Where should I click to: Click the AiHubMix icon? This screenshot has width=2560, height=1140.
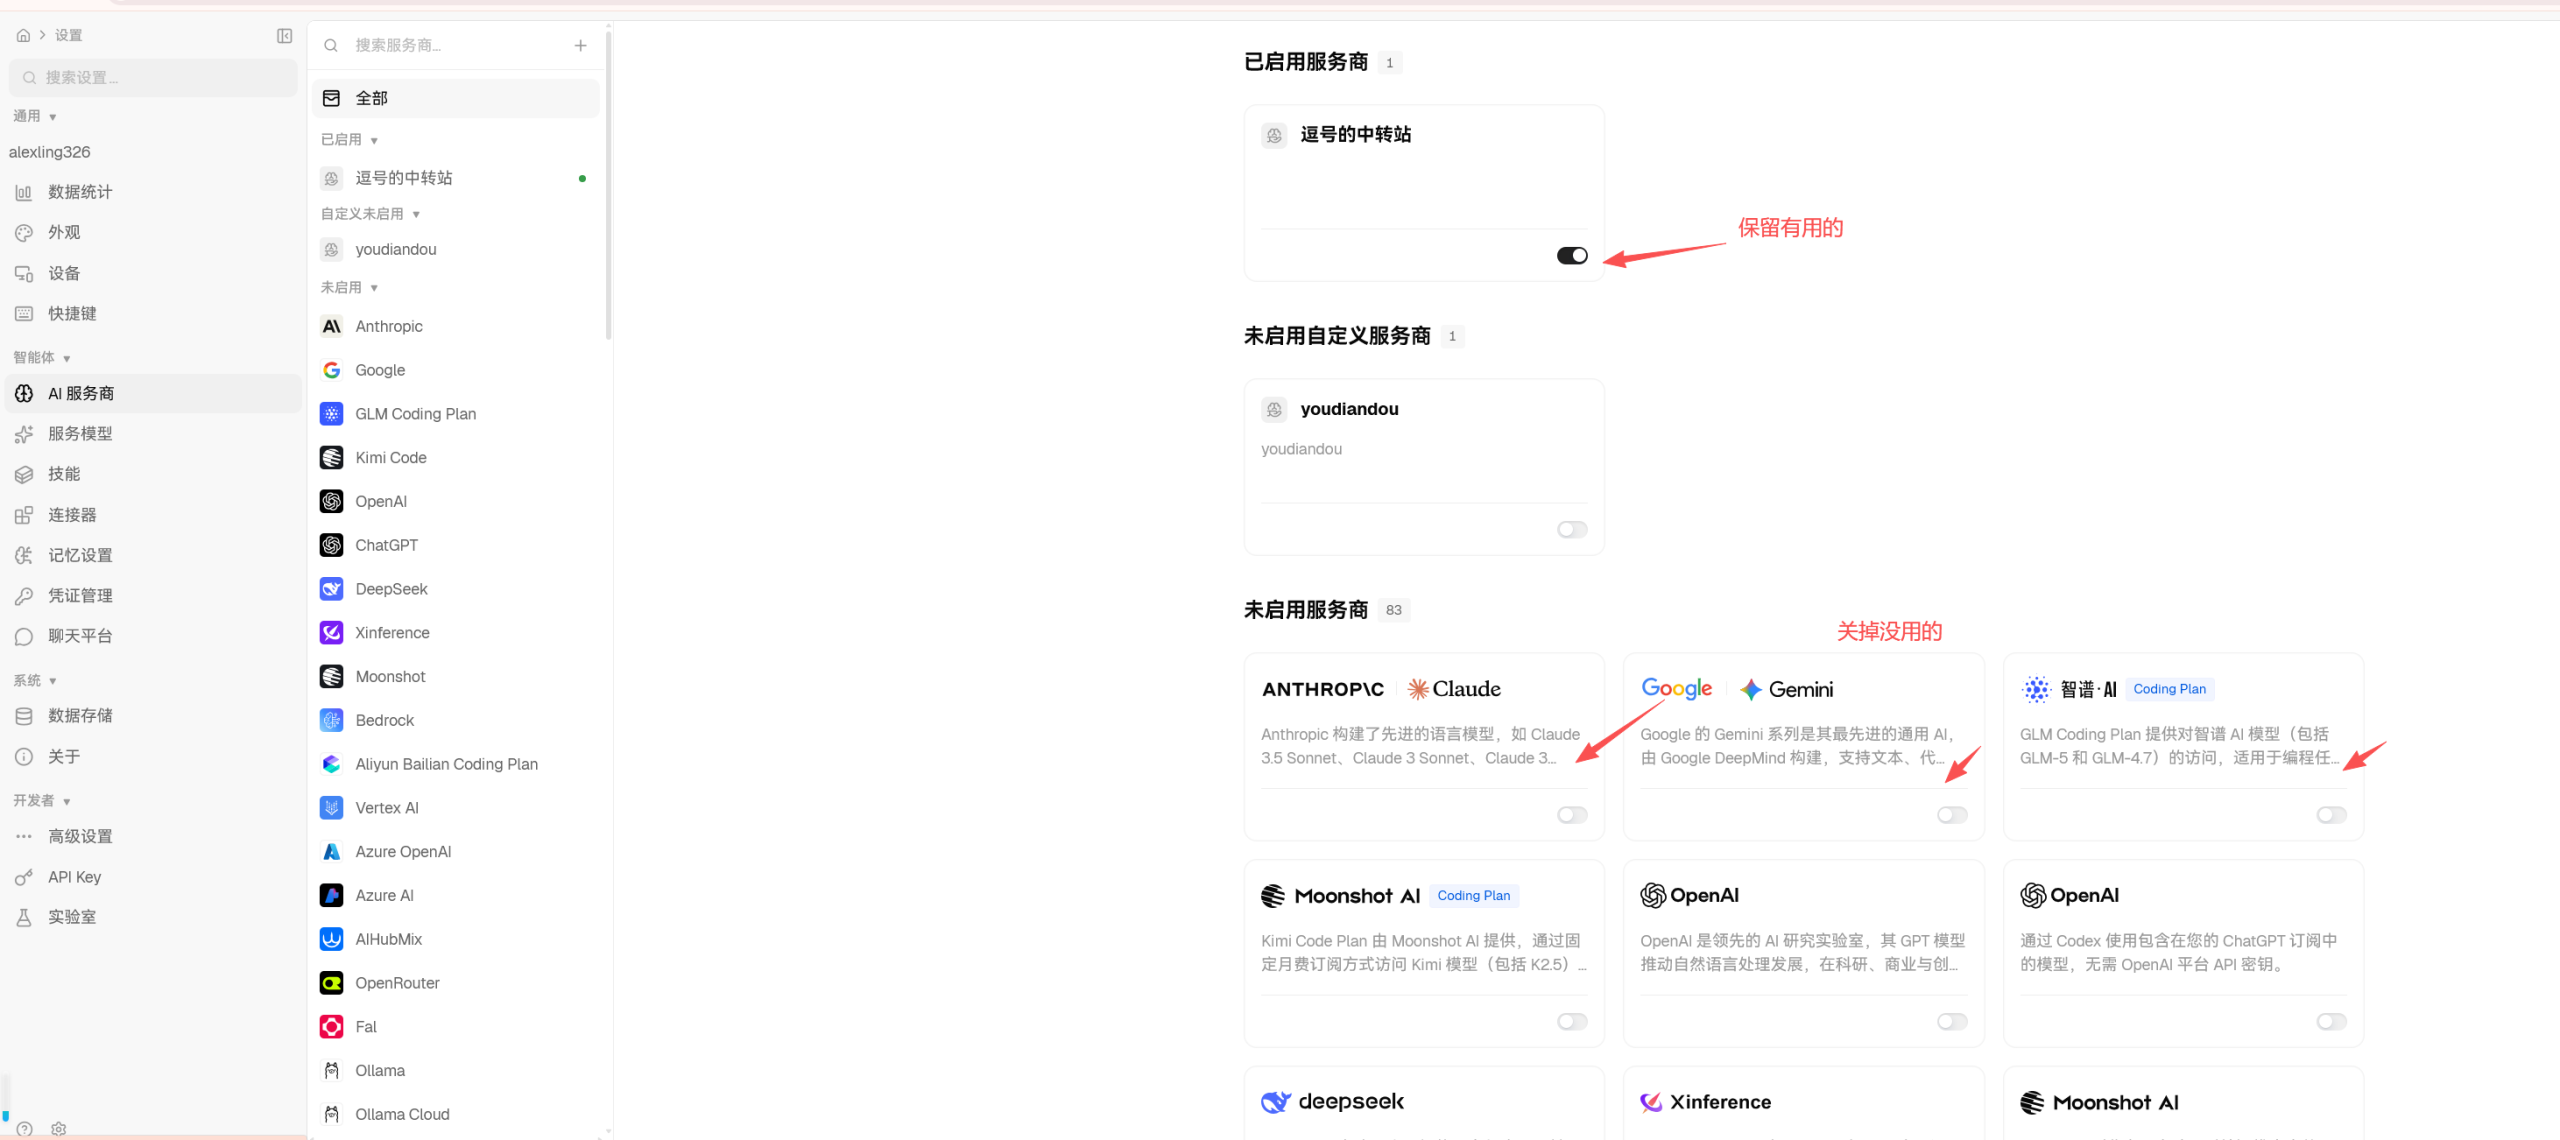(x=332, y=939)
